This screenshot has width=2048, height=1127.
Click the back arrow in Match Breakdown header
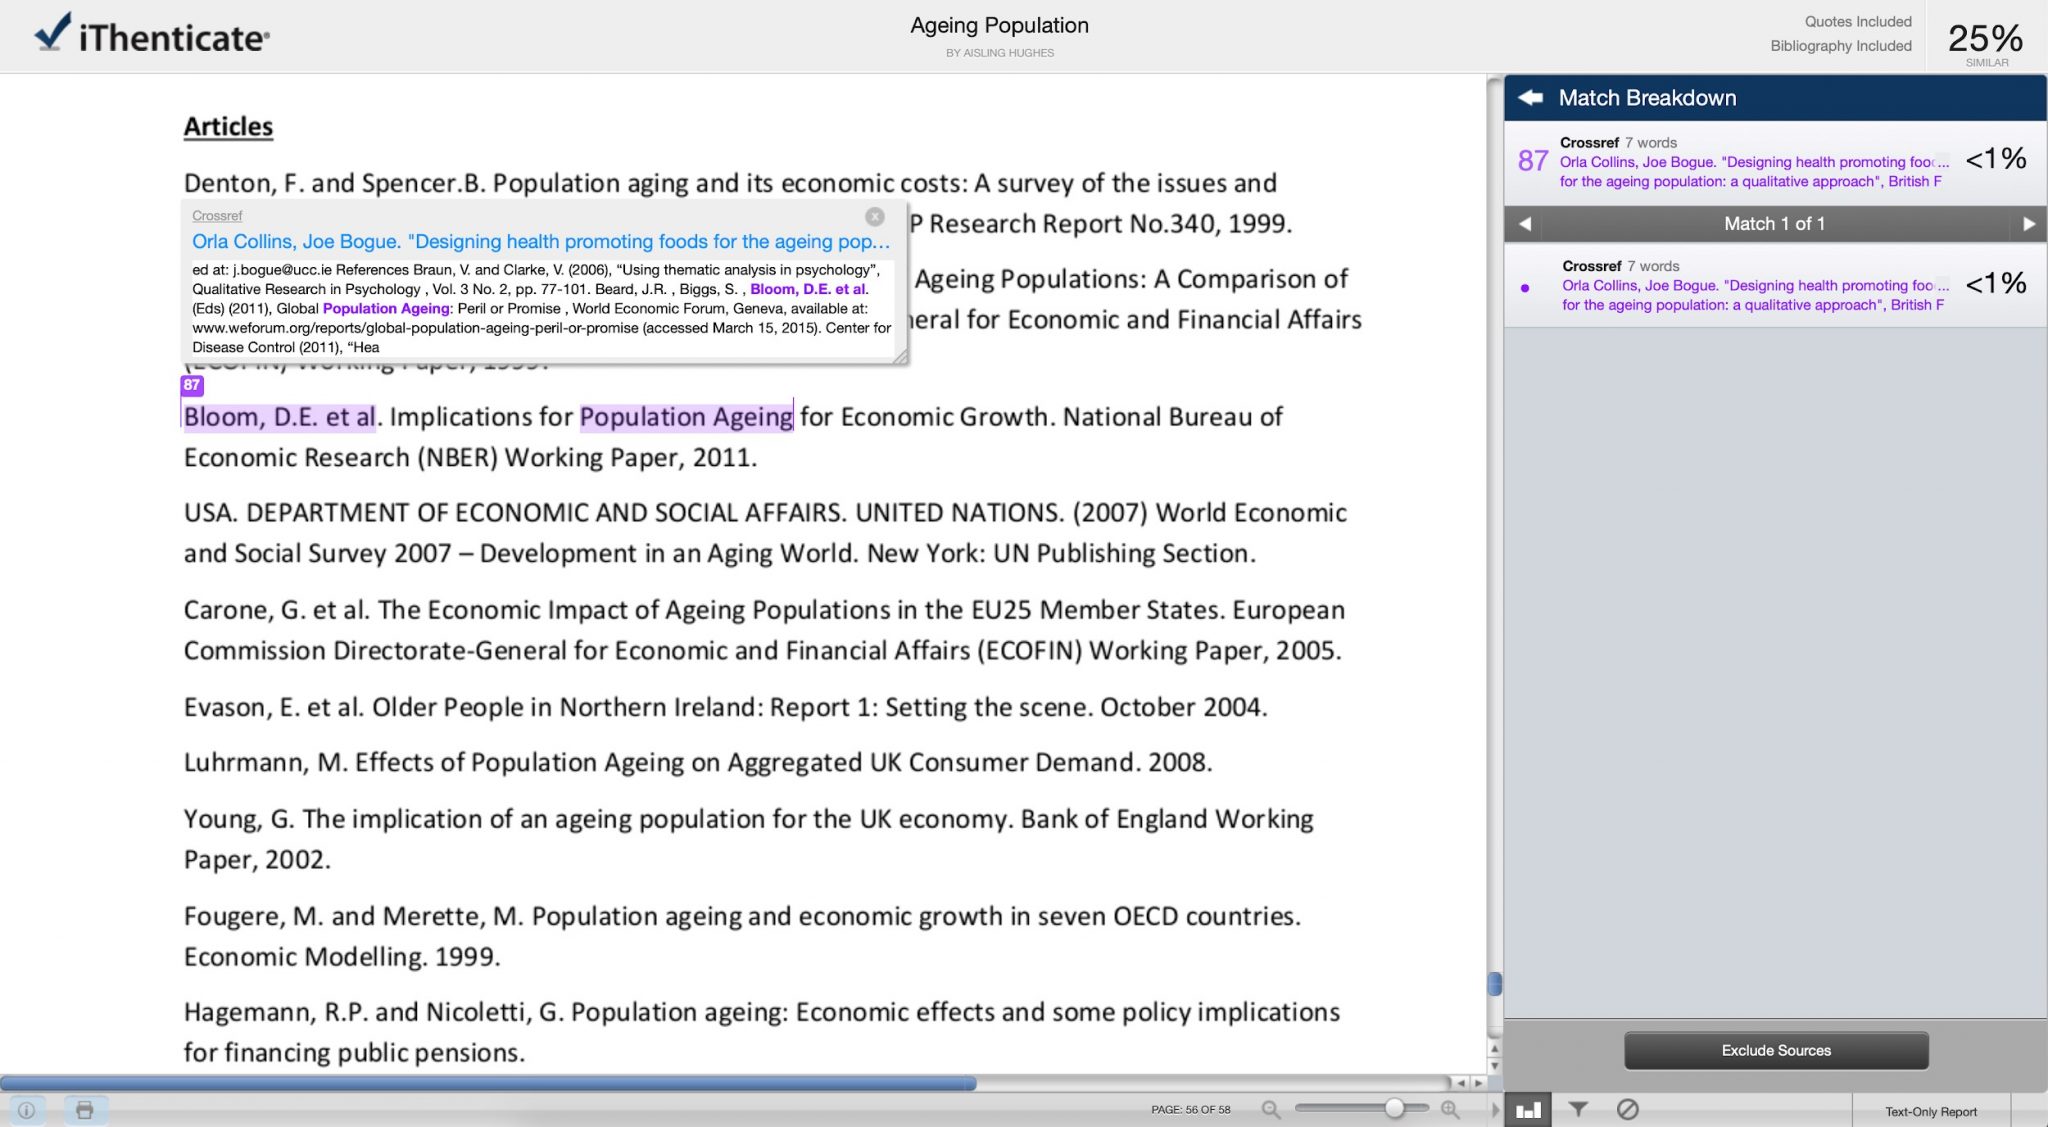click(x=1530, y=98)
